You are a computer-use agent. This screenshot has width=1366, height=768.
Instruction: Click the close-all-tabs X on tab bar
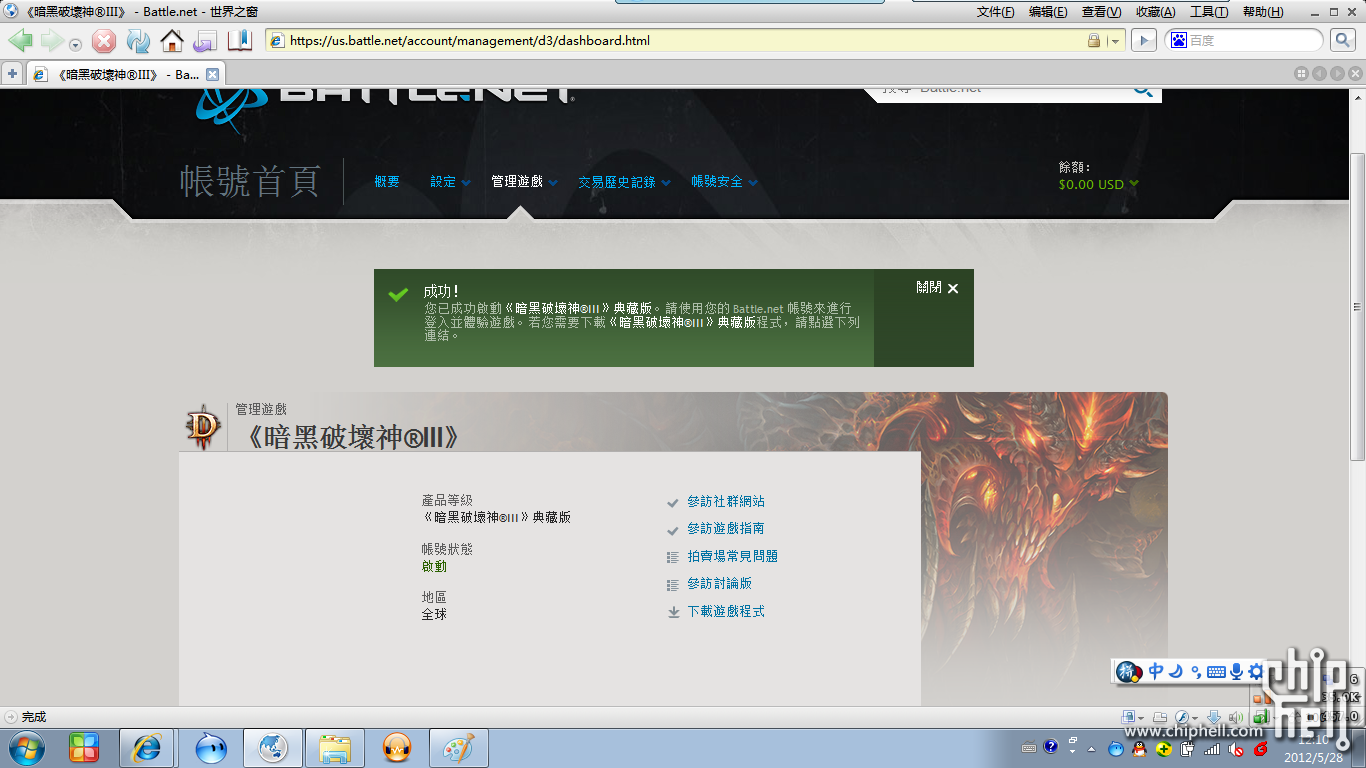[x=1354, y=74]
